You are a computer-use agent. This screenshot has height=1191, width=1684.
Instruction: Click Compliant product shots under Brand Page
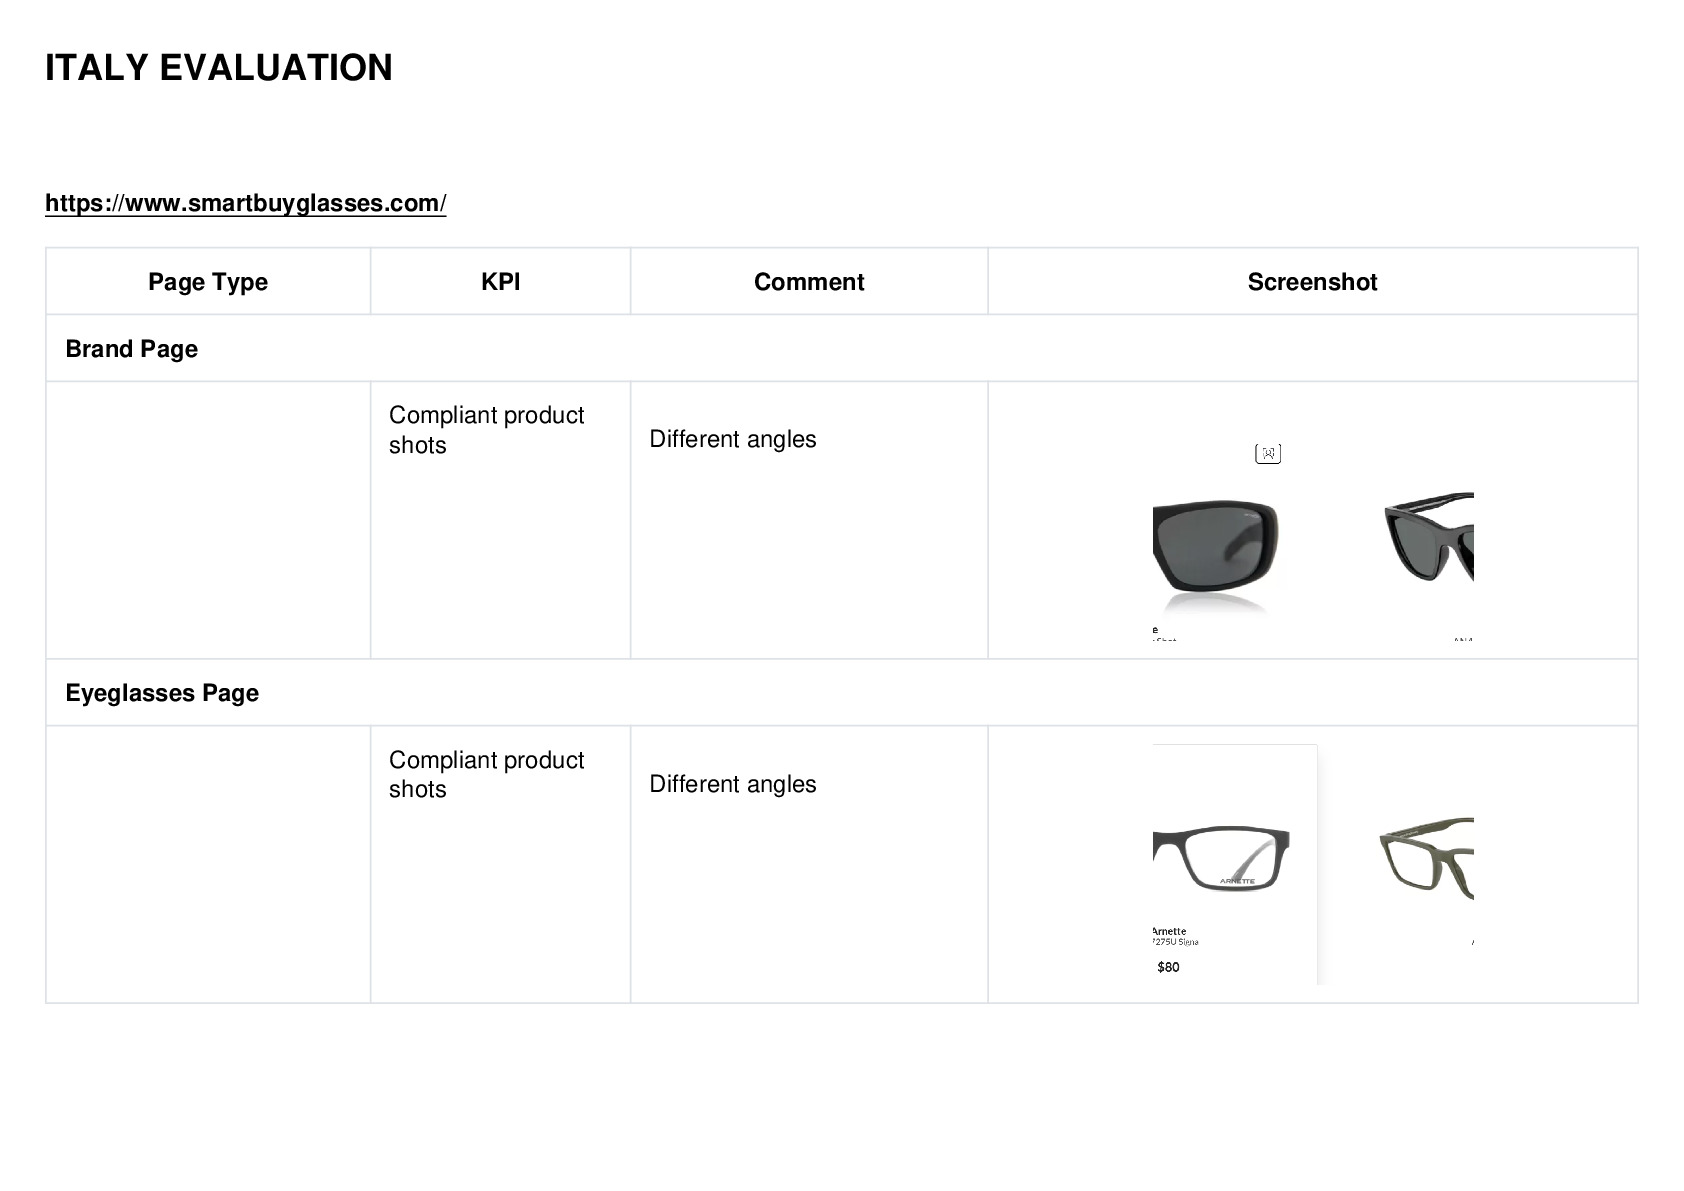(487, 430)
